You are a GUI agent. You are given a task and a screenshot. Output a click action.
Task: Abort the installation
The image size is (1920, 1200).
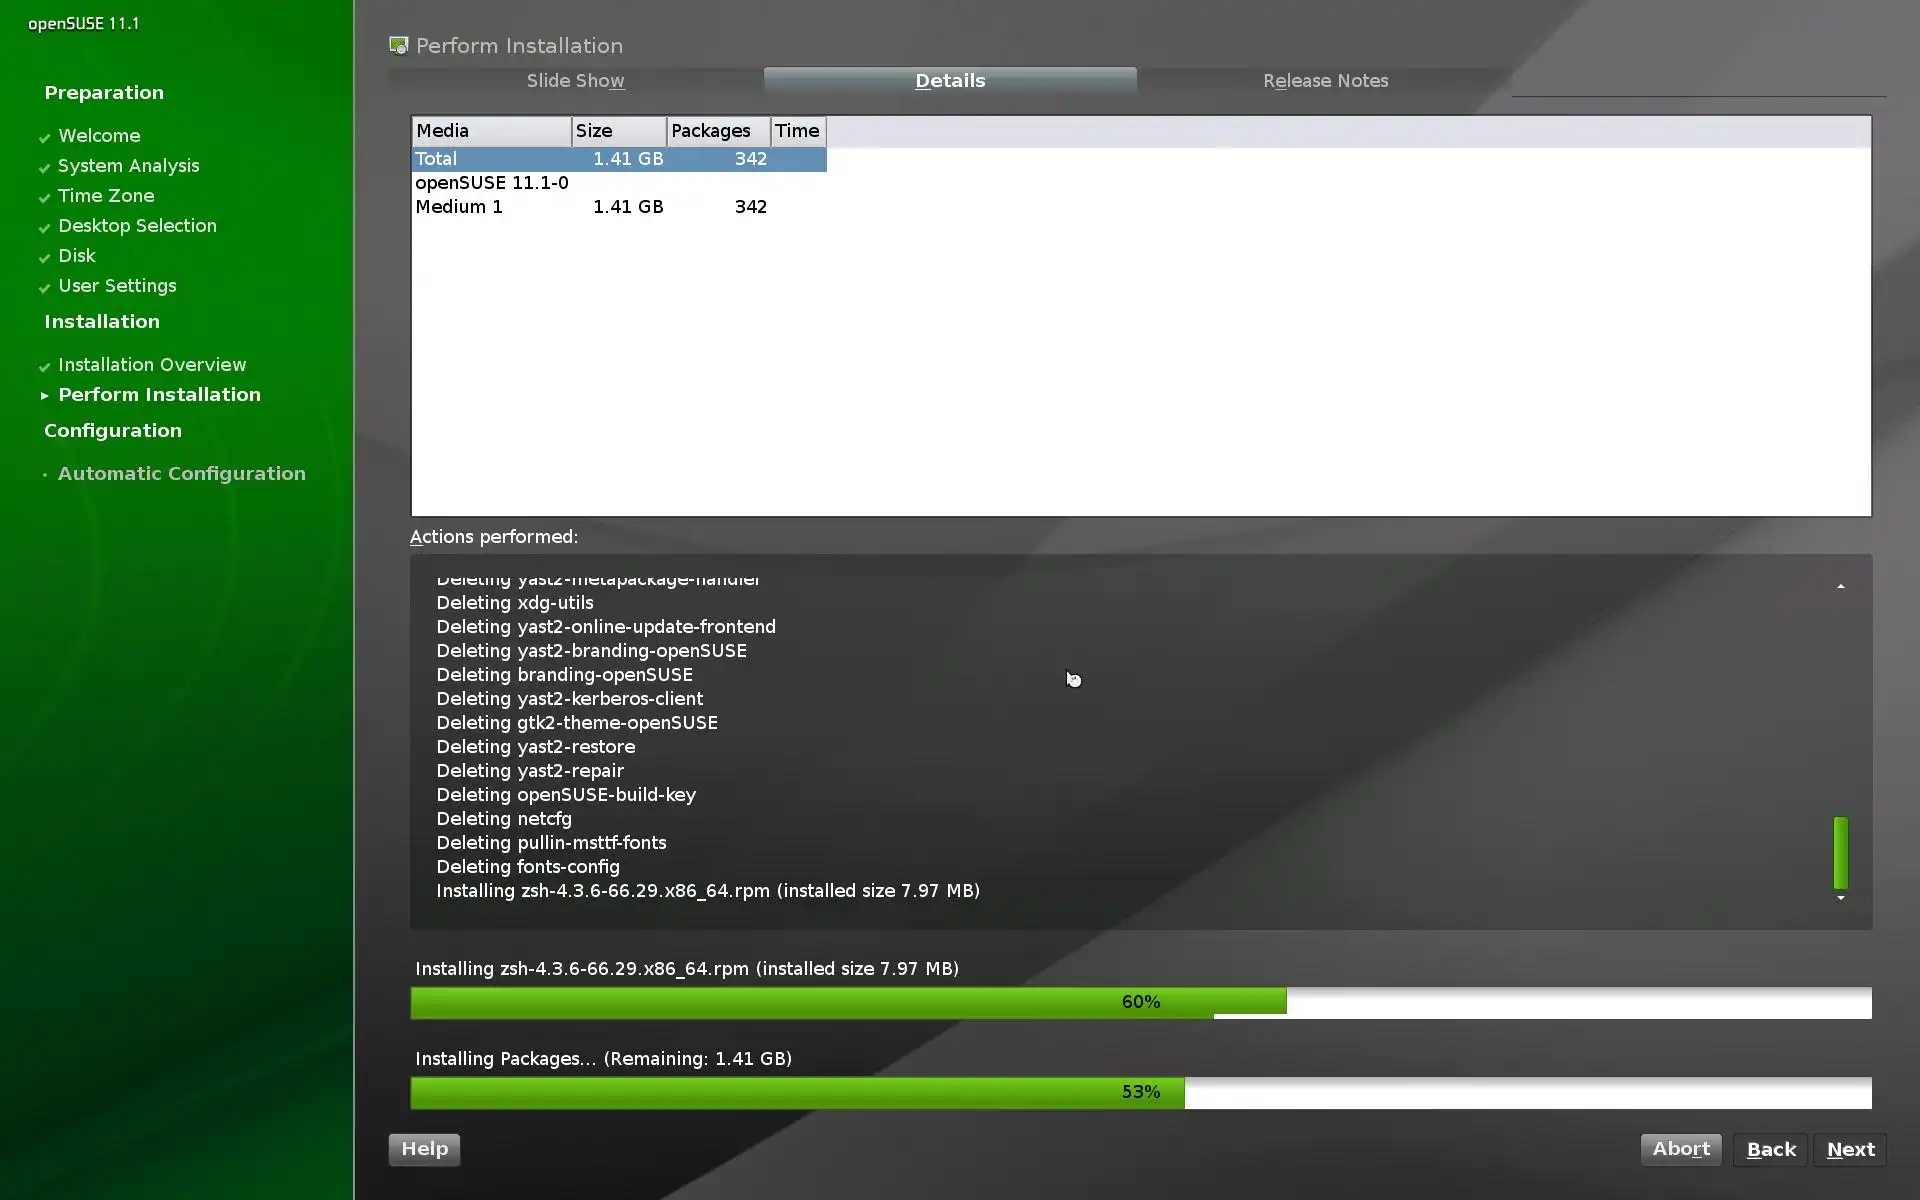click(x=1680, y=1149)
